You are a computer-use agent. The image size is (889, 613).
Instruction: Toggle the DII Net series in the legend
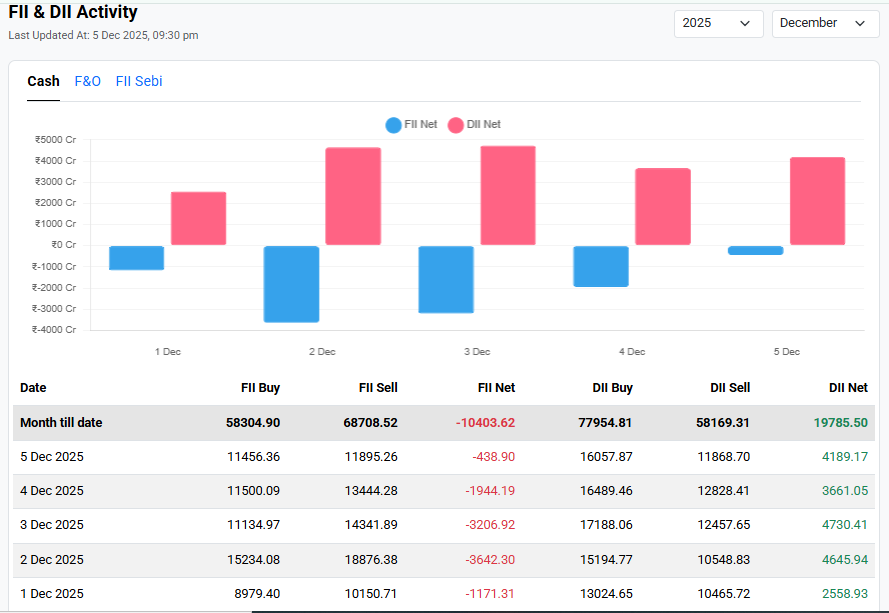pos(472,124)
